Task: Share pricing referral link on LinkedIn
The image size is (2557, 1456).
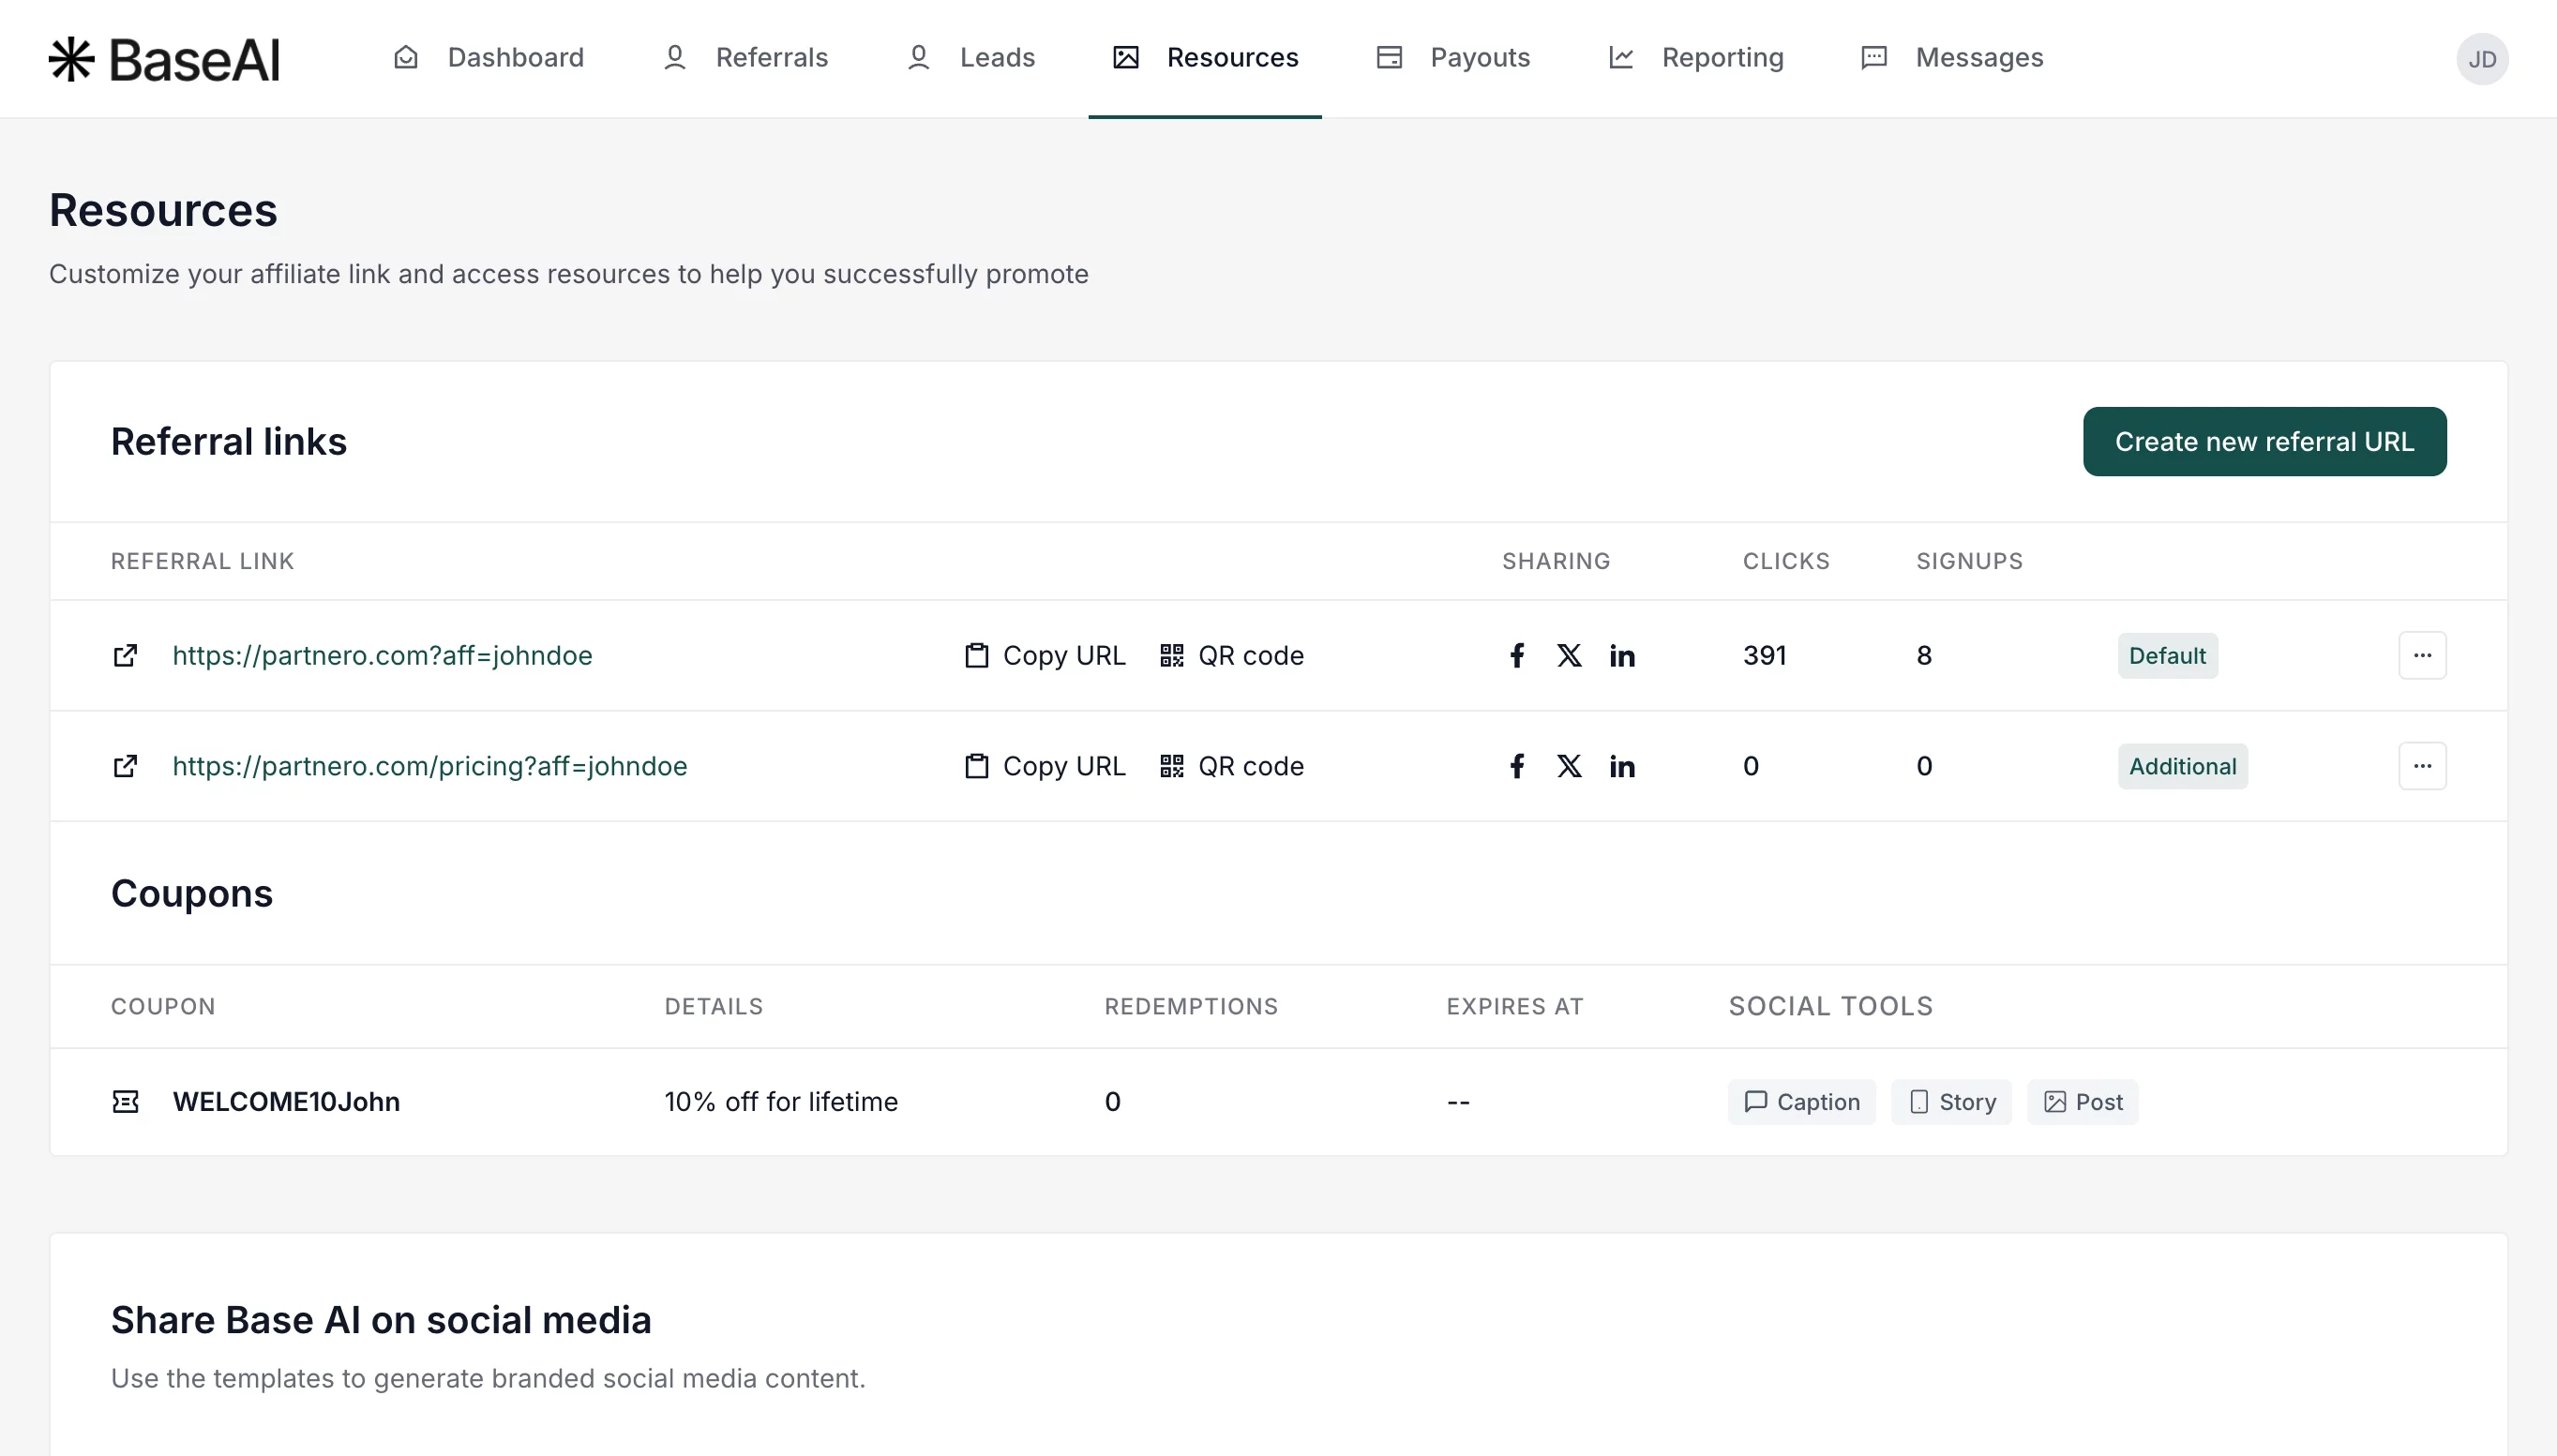Action: (x=1621, y=766)
